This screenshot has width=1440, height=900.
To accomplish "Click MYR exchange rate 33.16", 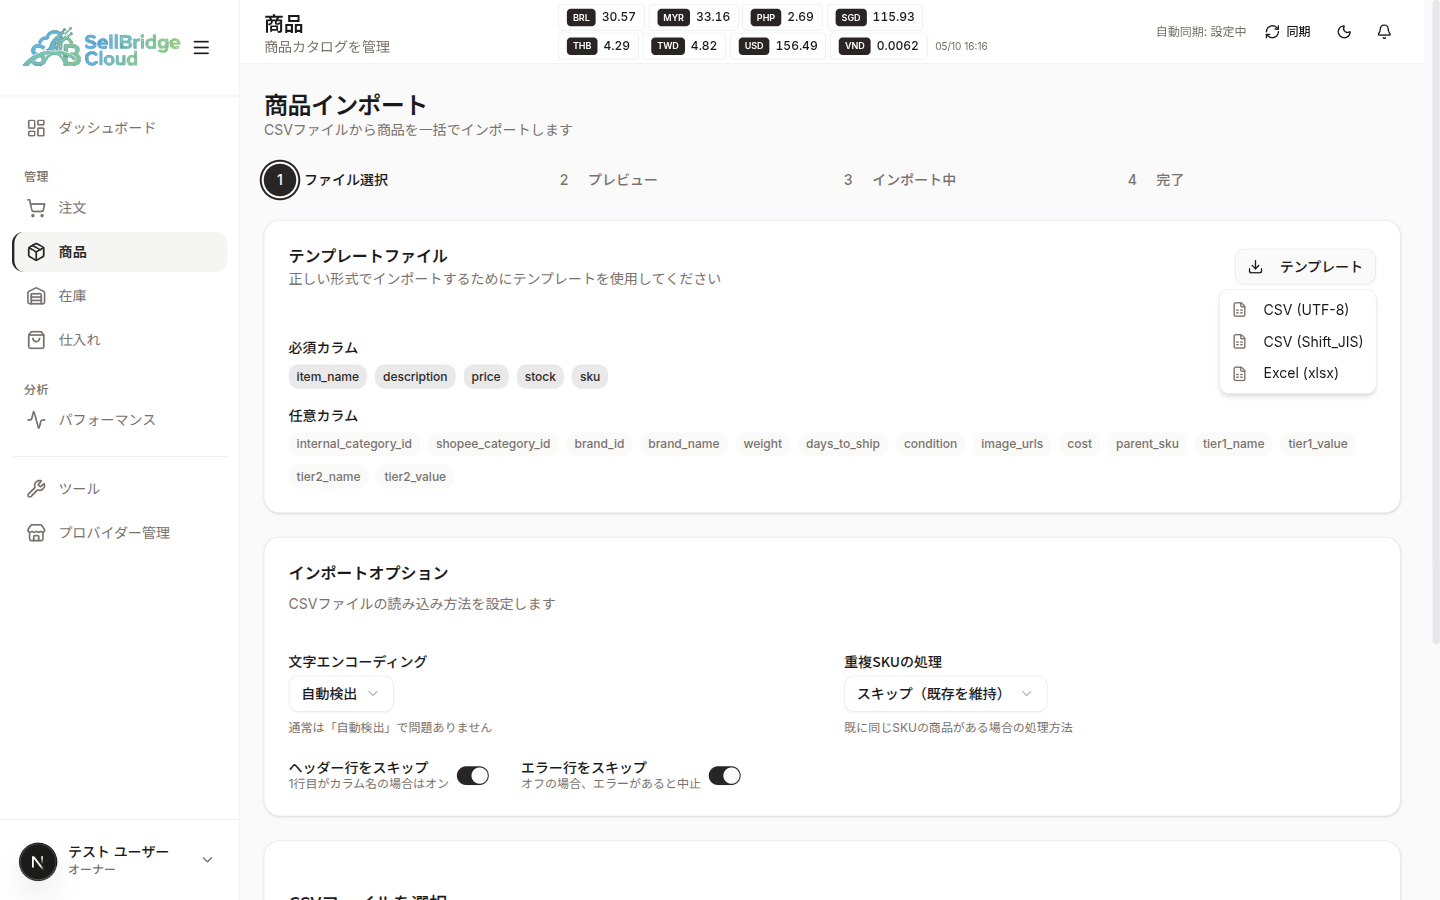I will (694, 17).
